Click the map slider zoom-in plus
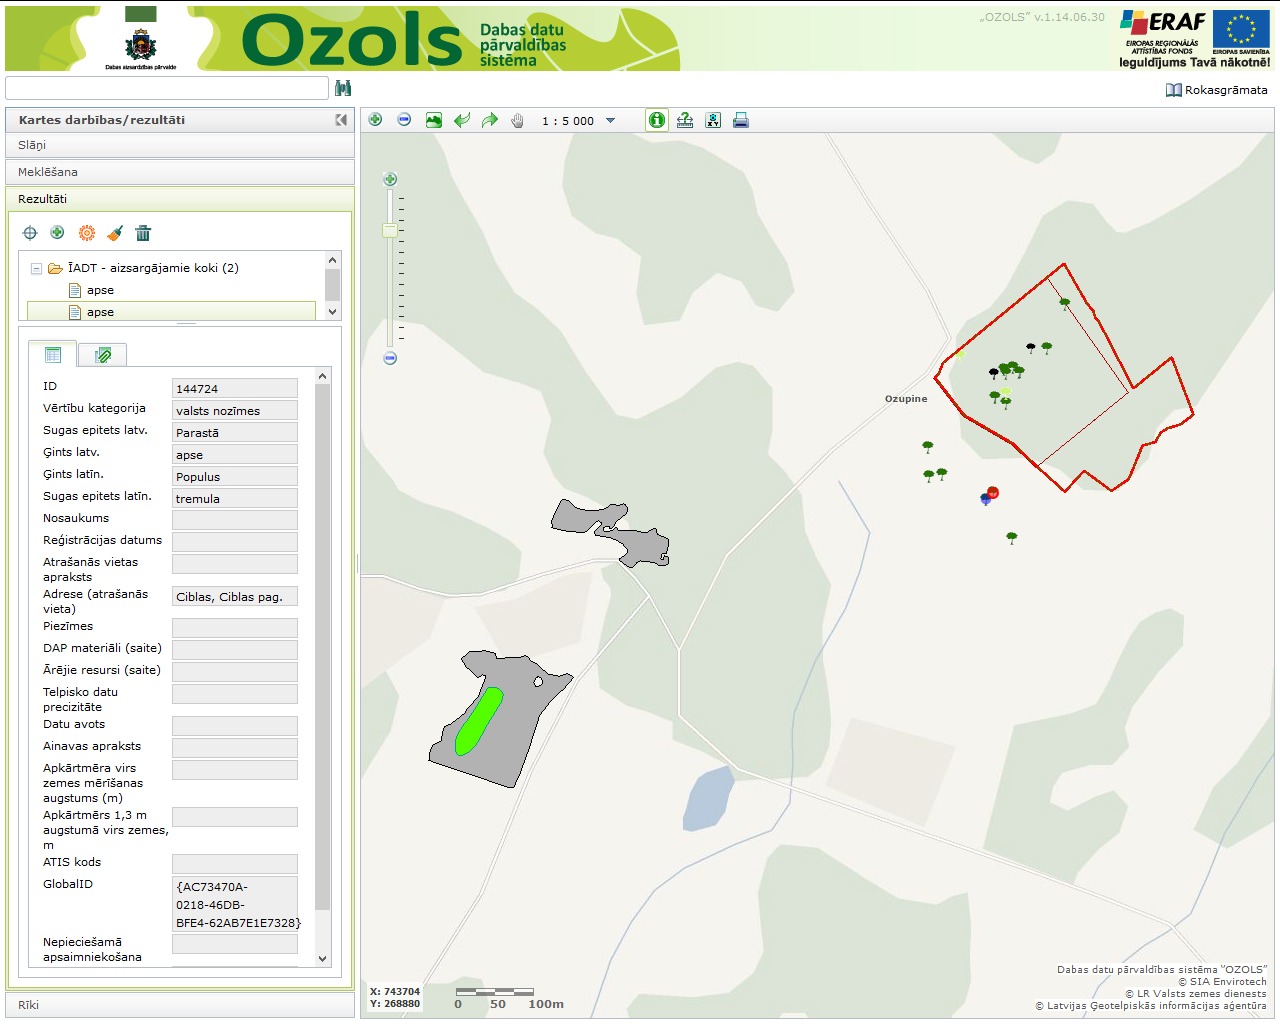The width and height of the screenshot is (1280, 1024). pos(390,180)
